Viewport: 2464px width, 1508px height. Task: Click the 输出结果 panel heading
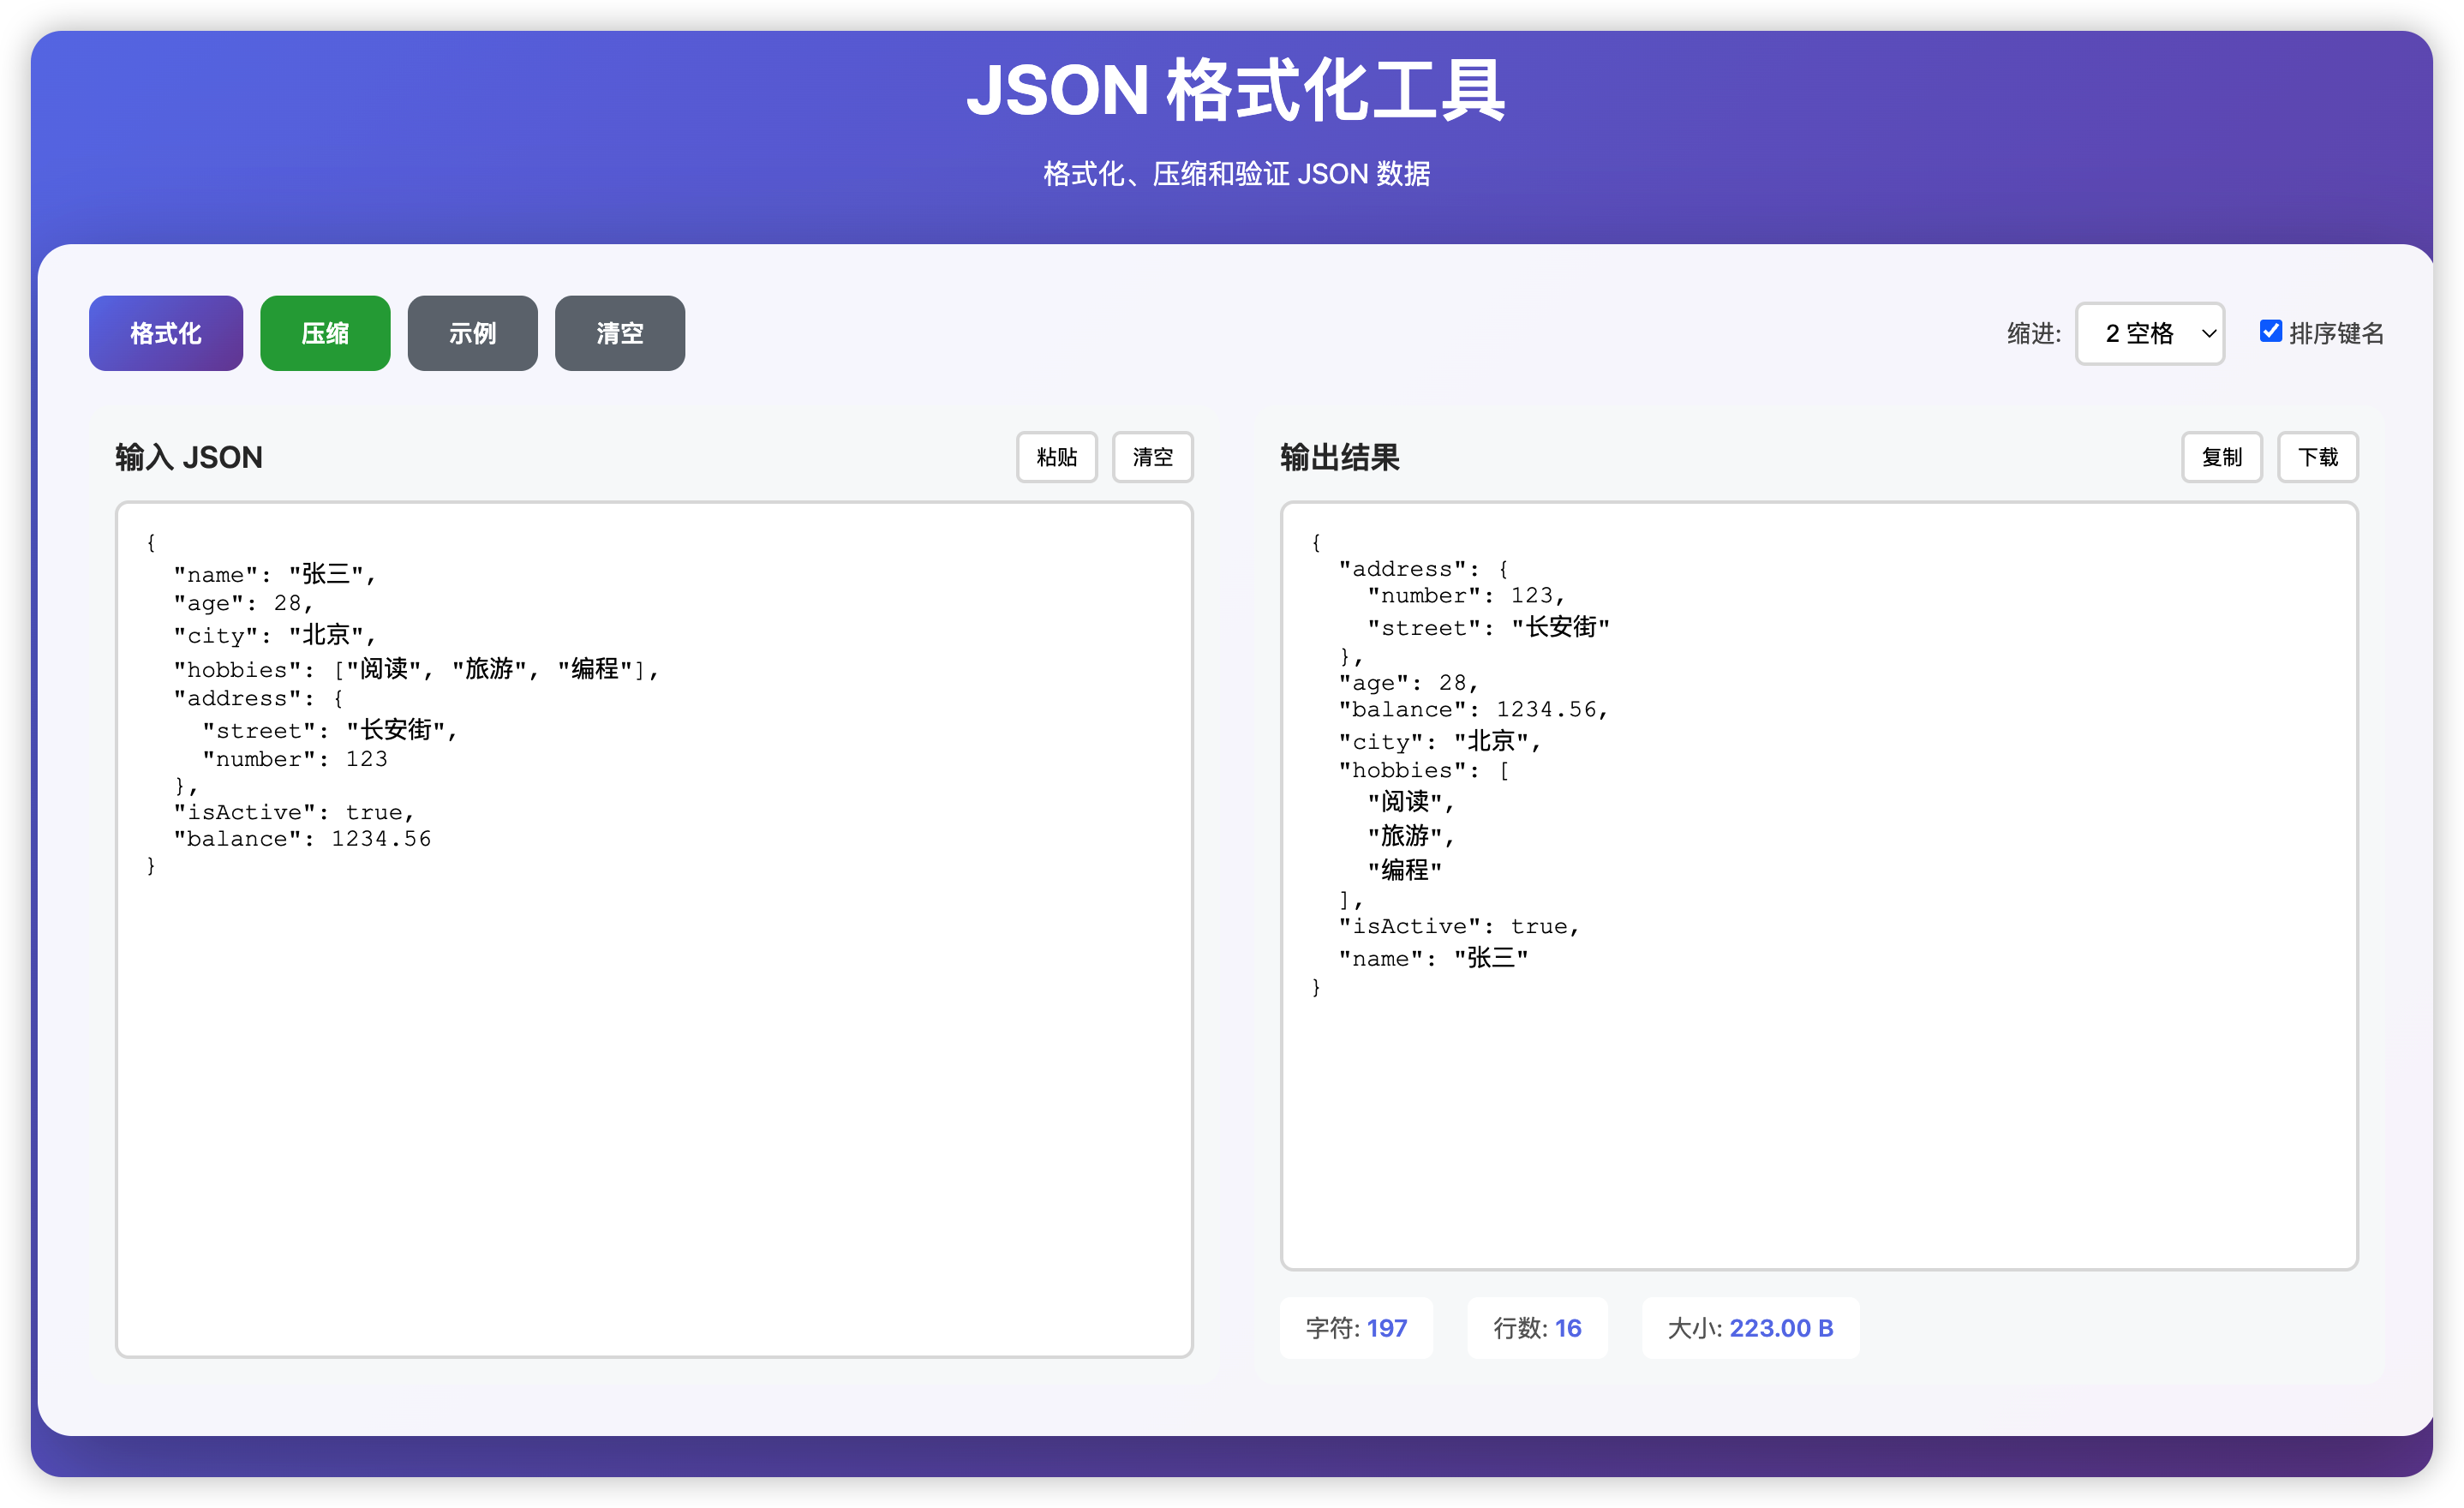(1339, 457)
